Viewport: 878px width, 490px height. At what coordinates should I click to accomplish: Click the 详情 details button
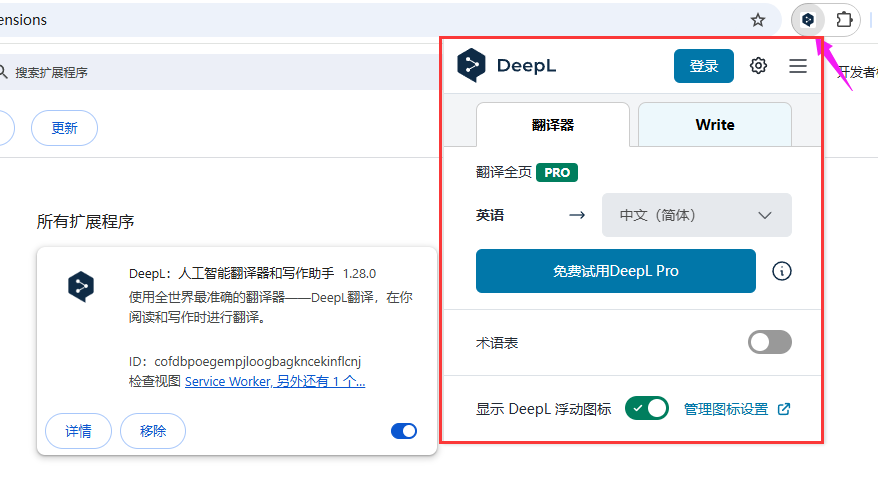click(x=78, y=431)
